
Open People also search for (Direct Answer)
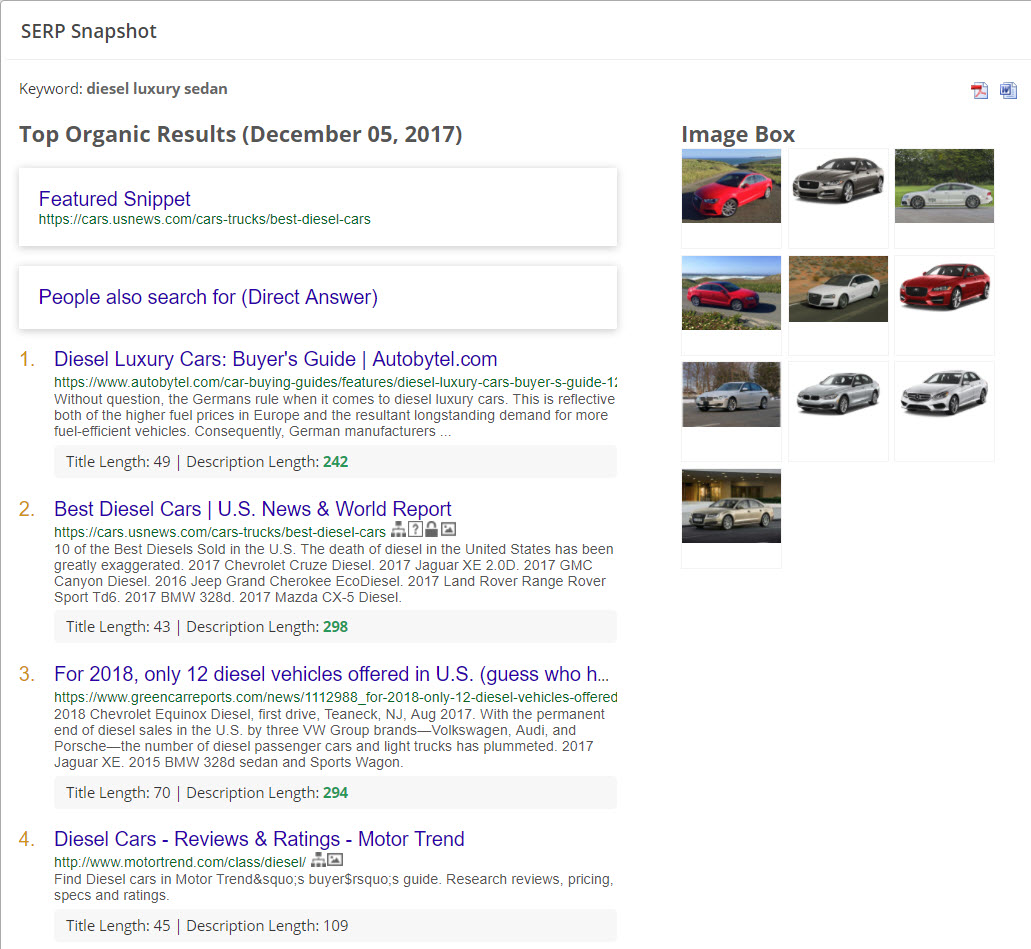(208, 297)
